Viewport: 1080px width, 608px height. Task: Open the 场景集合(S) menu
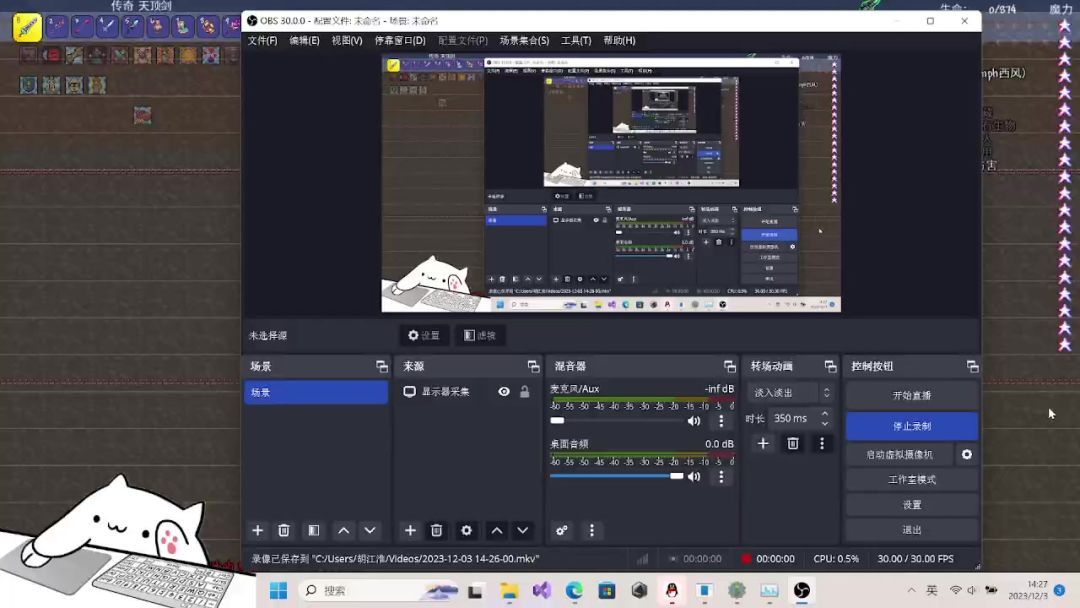(x=524, y=41)
